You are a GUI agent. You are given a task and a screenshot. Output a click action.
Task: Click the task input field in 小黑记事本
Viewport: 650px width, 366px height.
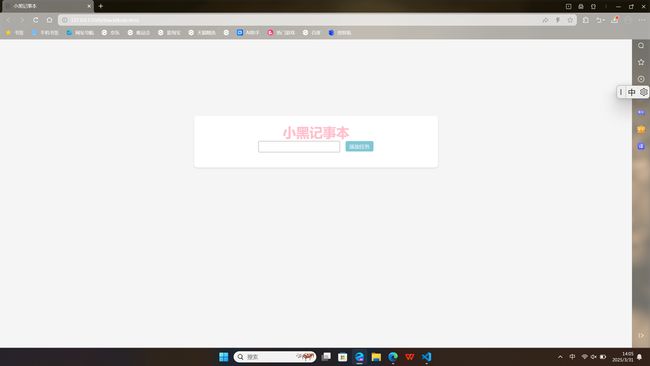(x=299, y=146)
